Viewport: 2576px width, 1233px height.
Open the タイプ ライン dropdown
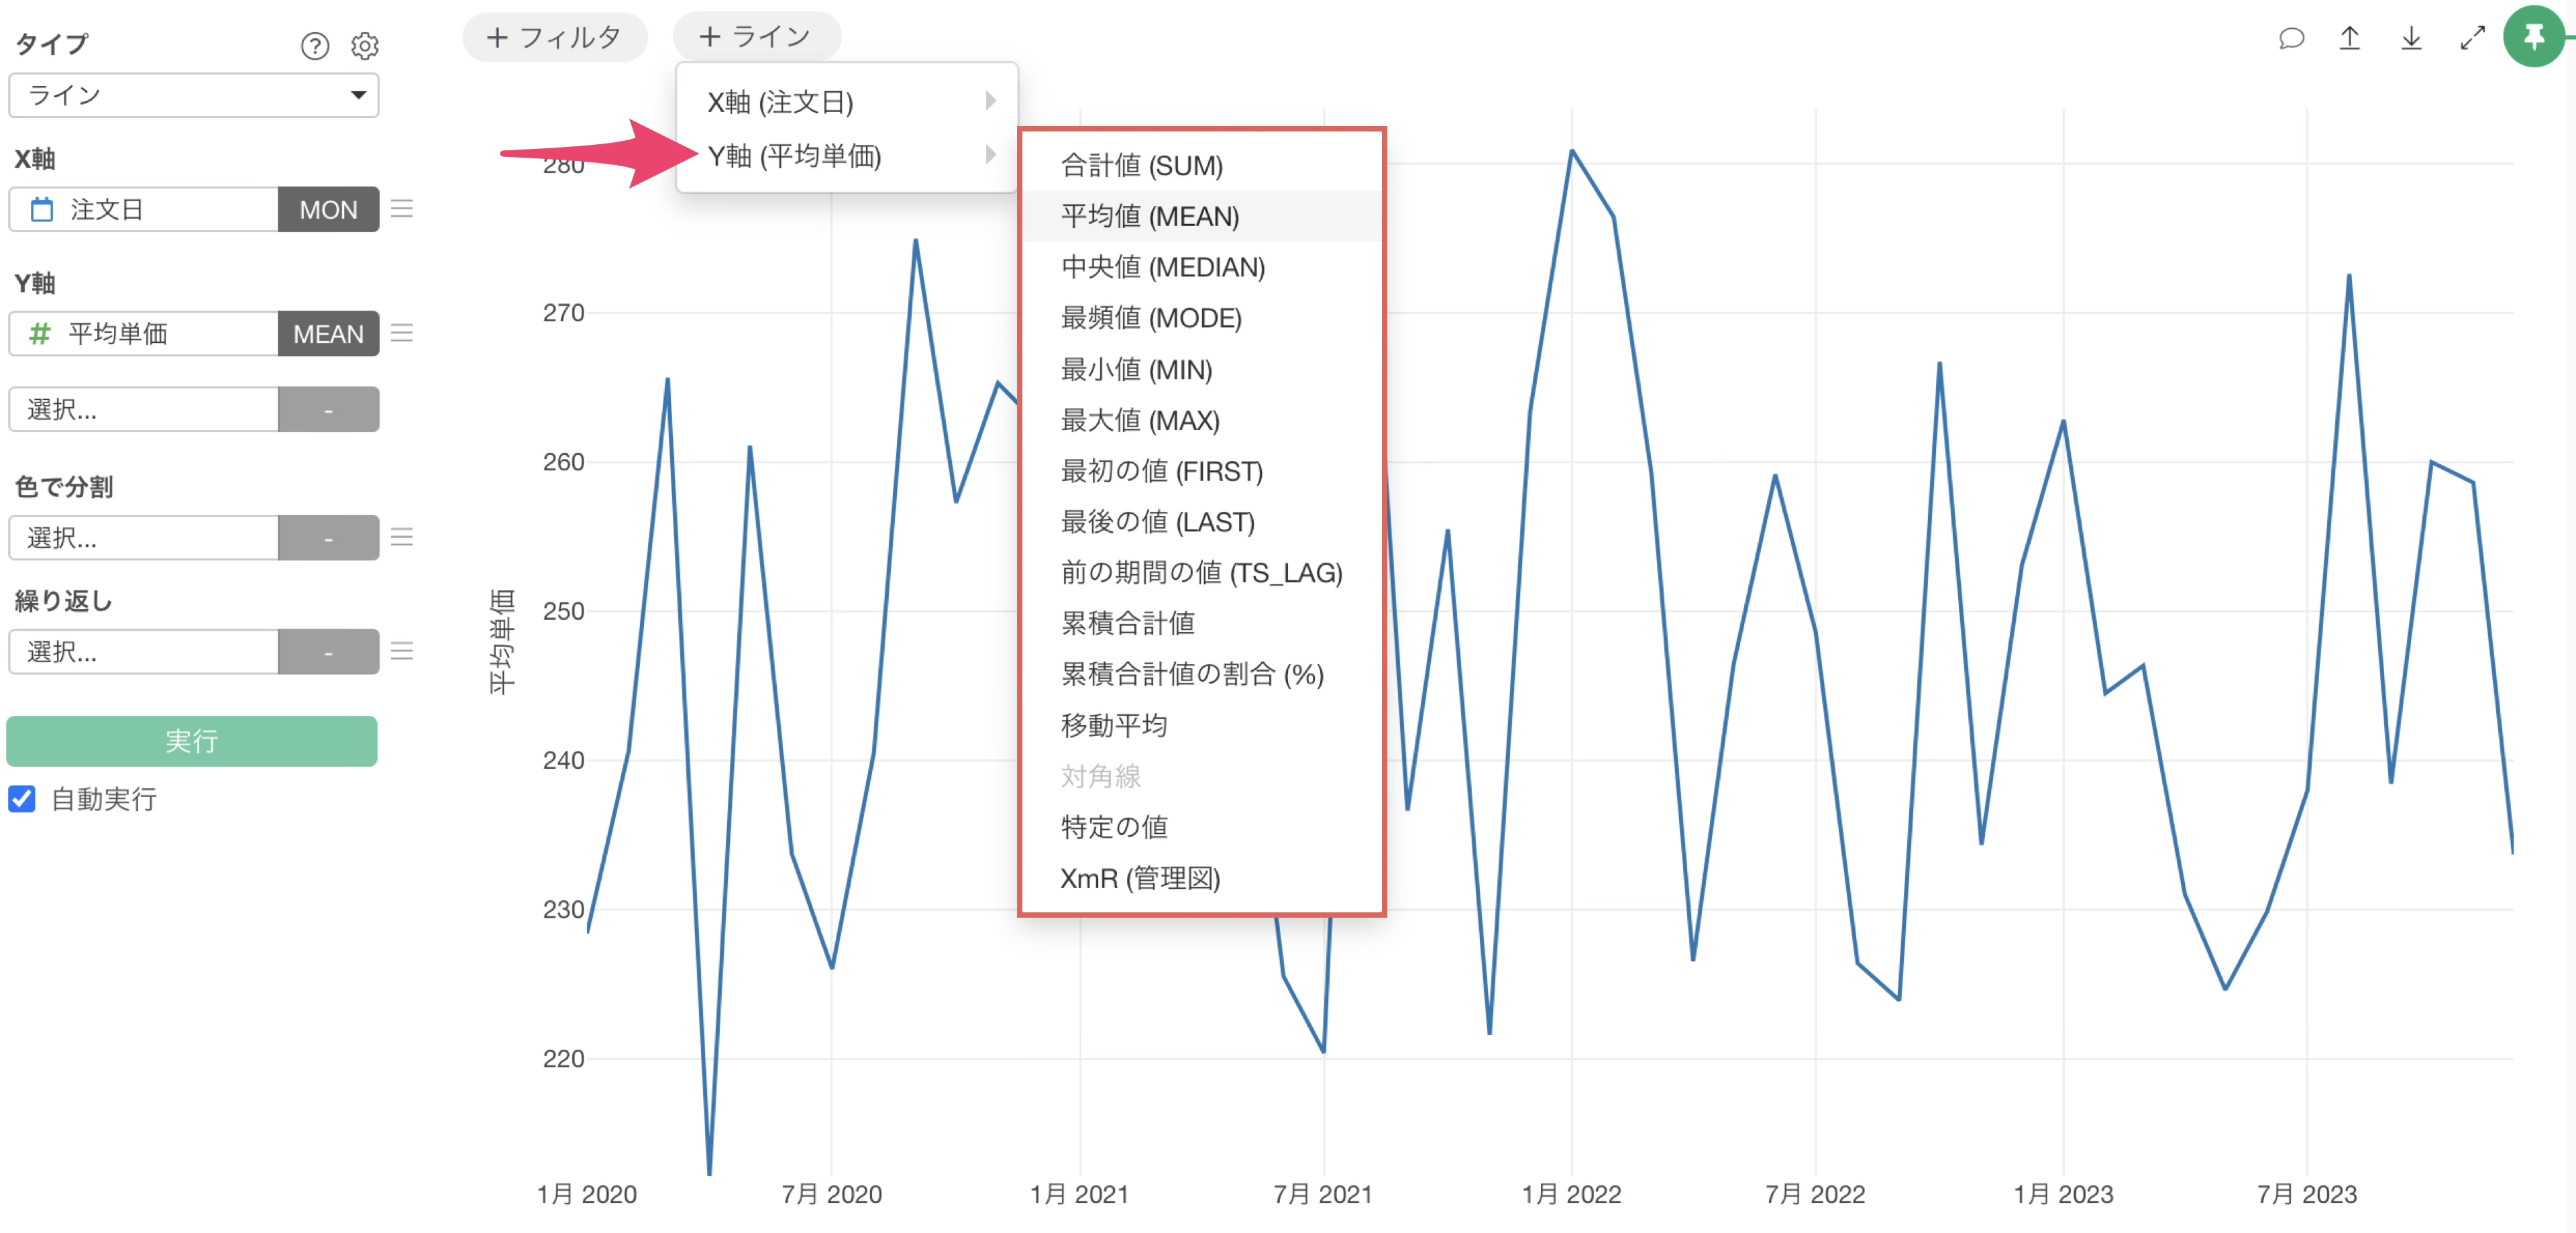(x=193, y=95)
